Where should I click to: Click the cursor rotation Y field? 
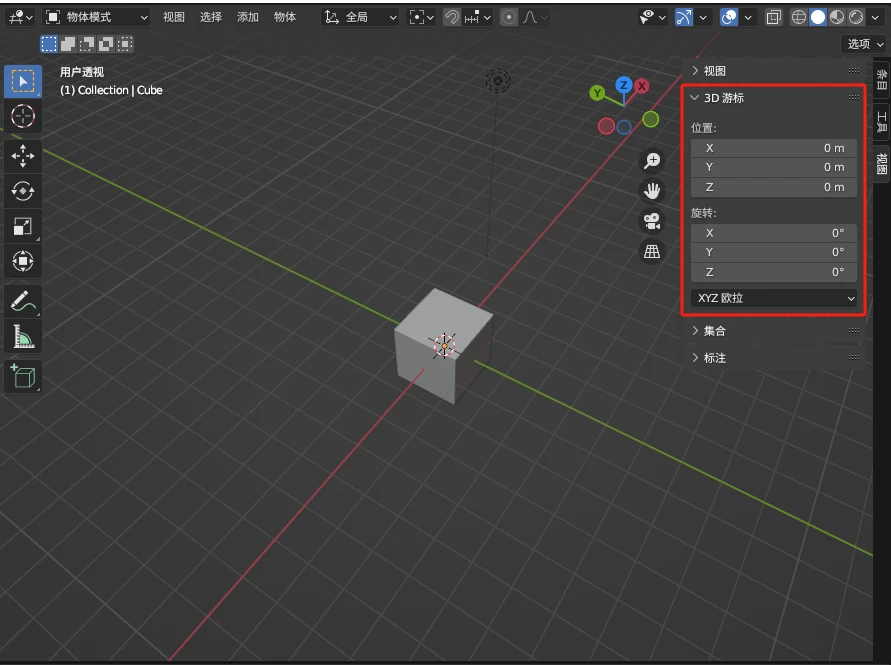coord(774,252)
